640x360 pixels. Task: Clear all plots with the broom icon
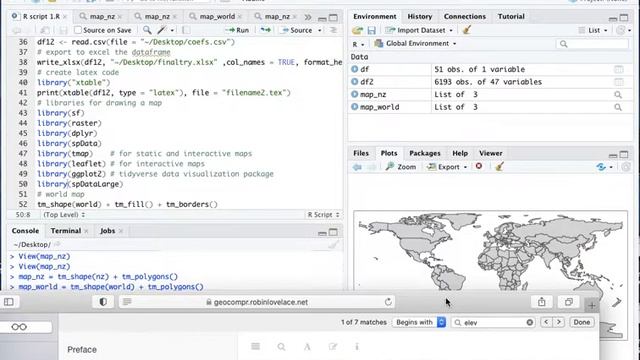(x=500, y=166)
